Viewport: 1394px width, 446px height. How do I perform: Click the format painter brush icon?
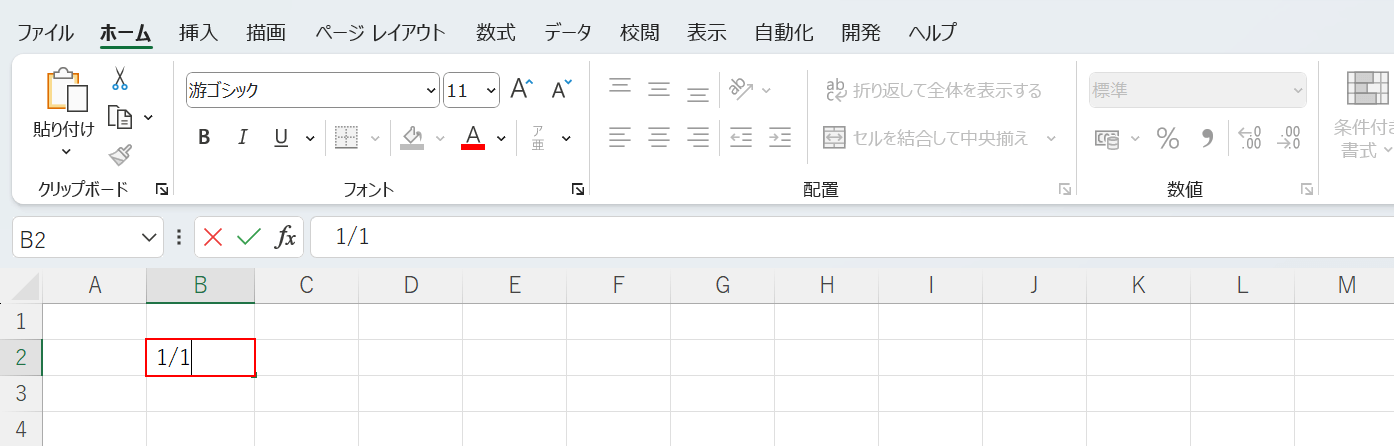(120, 155)
